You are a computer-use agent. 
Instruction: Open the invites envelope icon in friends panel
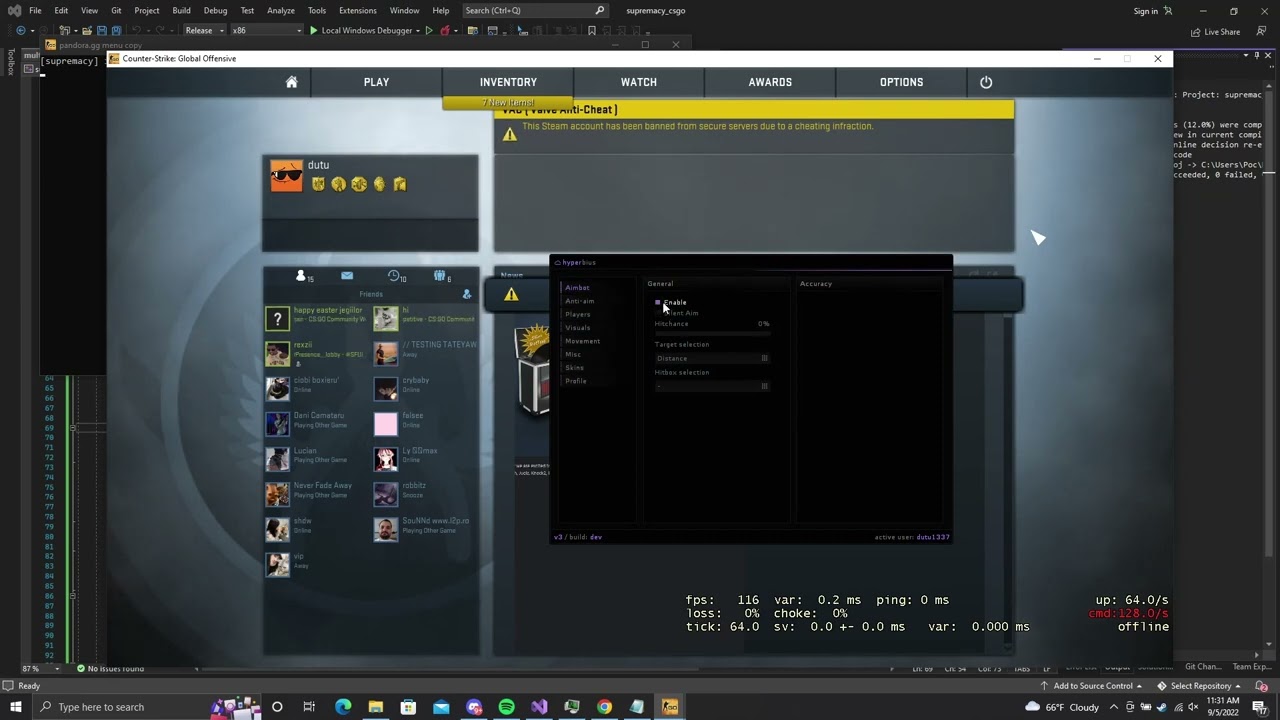(347, 276)
